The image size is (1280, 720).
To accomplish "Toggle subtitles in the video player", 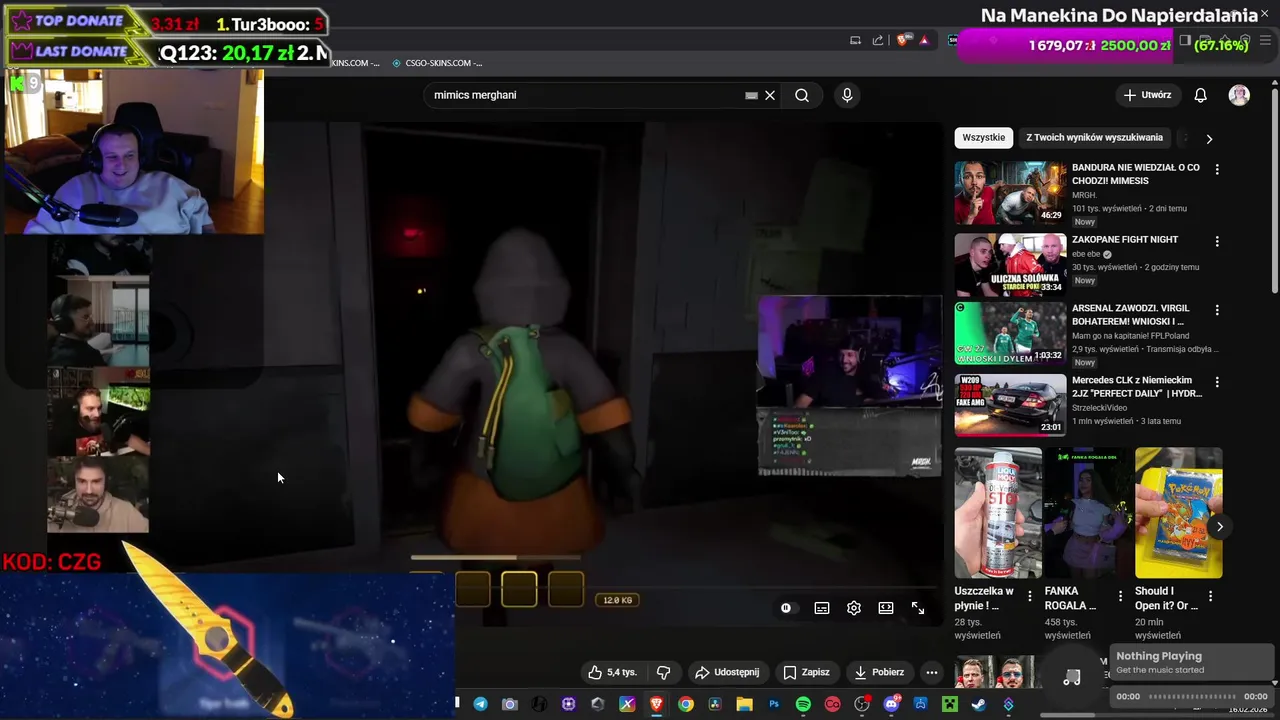I will 822,608.
